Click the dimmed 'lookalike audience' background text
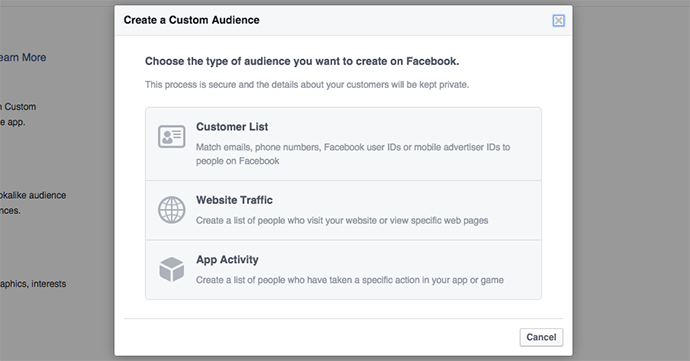The width and height of the screenshot is (690, 361). [x=33, y=195]
